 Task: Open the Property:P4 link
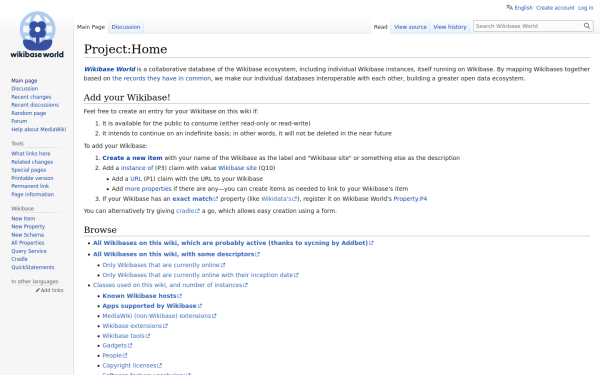410,199
